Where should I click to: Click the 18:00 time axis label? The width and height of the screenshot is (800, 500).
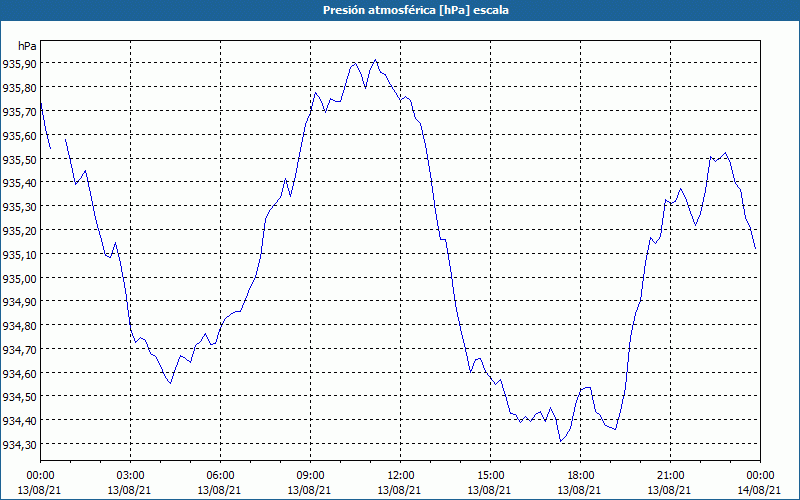(x=580, y=476)
